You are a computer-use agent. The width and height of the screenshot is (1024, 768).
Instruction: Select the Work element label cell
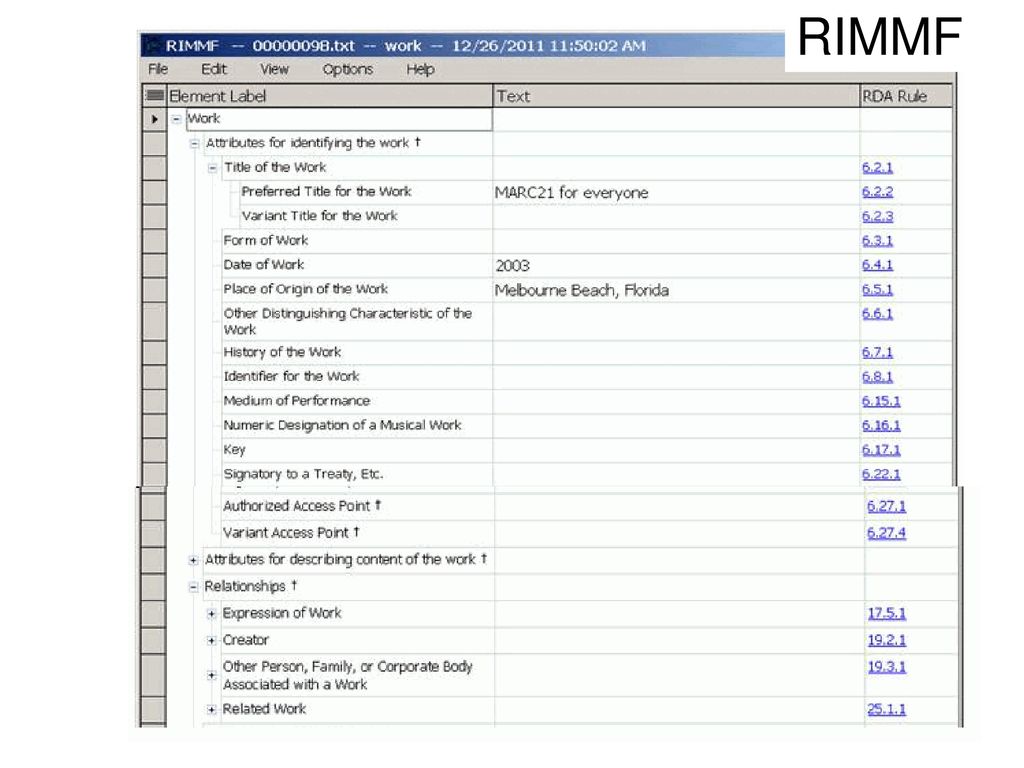point(339,119)
